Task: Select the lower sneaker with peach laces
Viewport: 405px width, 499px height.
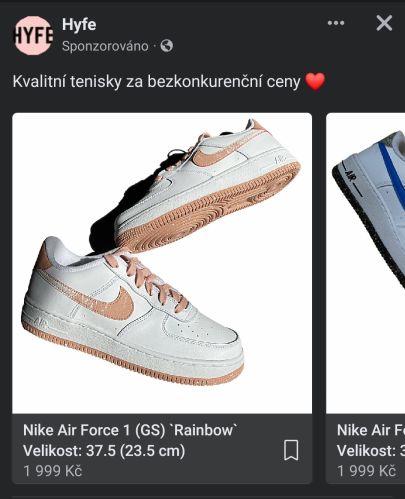Action: [133, 310]
